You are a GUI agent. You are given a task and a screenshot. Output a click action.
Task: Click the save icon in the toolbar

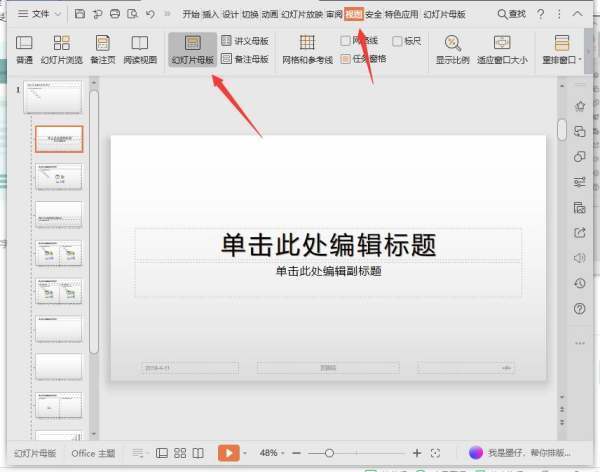[x=80, y=14]
